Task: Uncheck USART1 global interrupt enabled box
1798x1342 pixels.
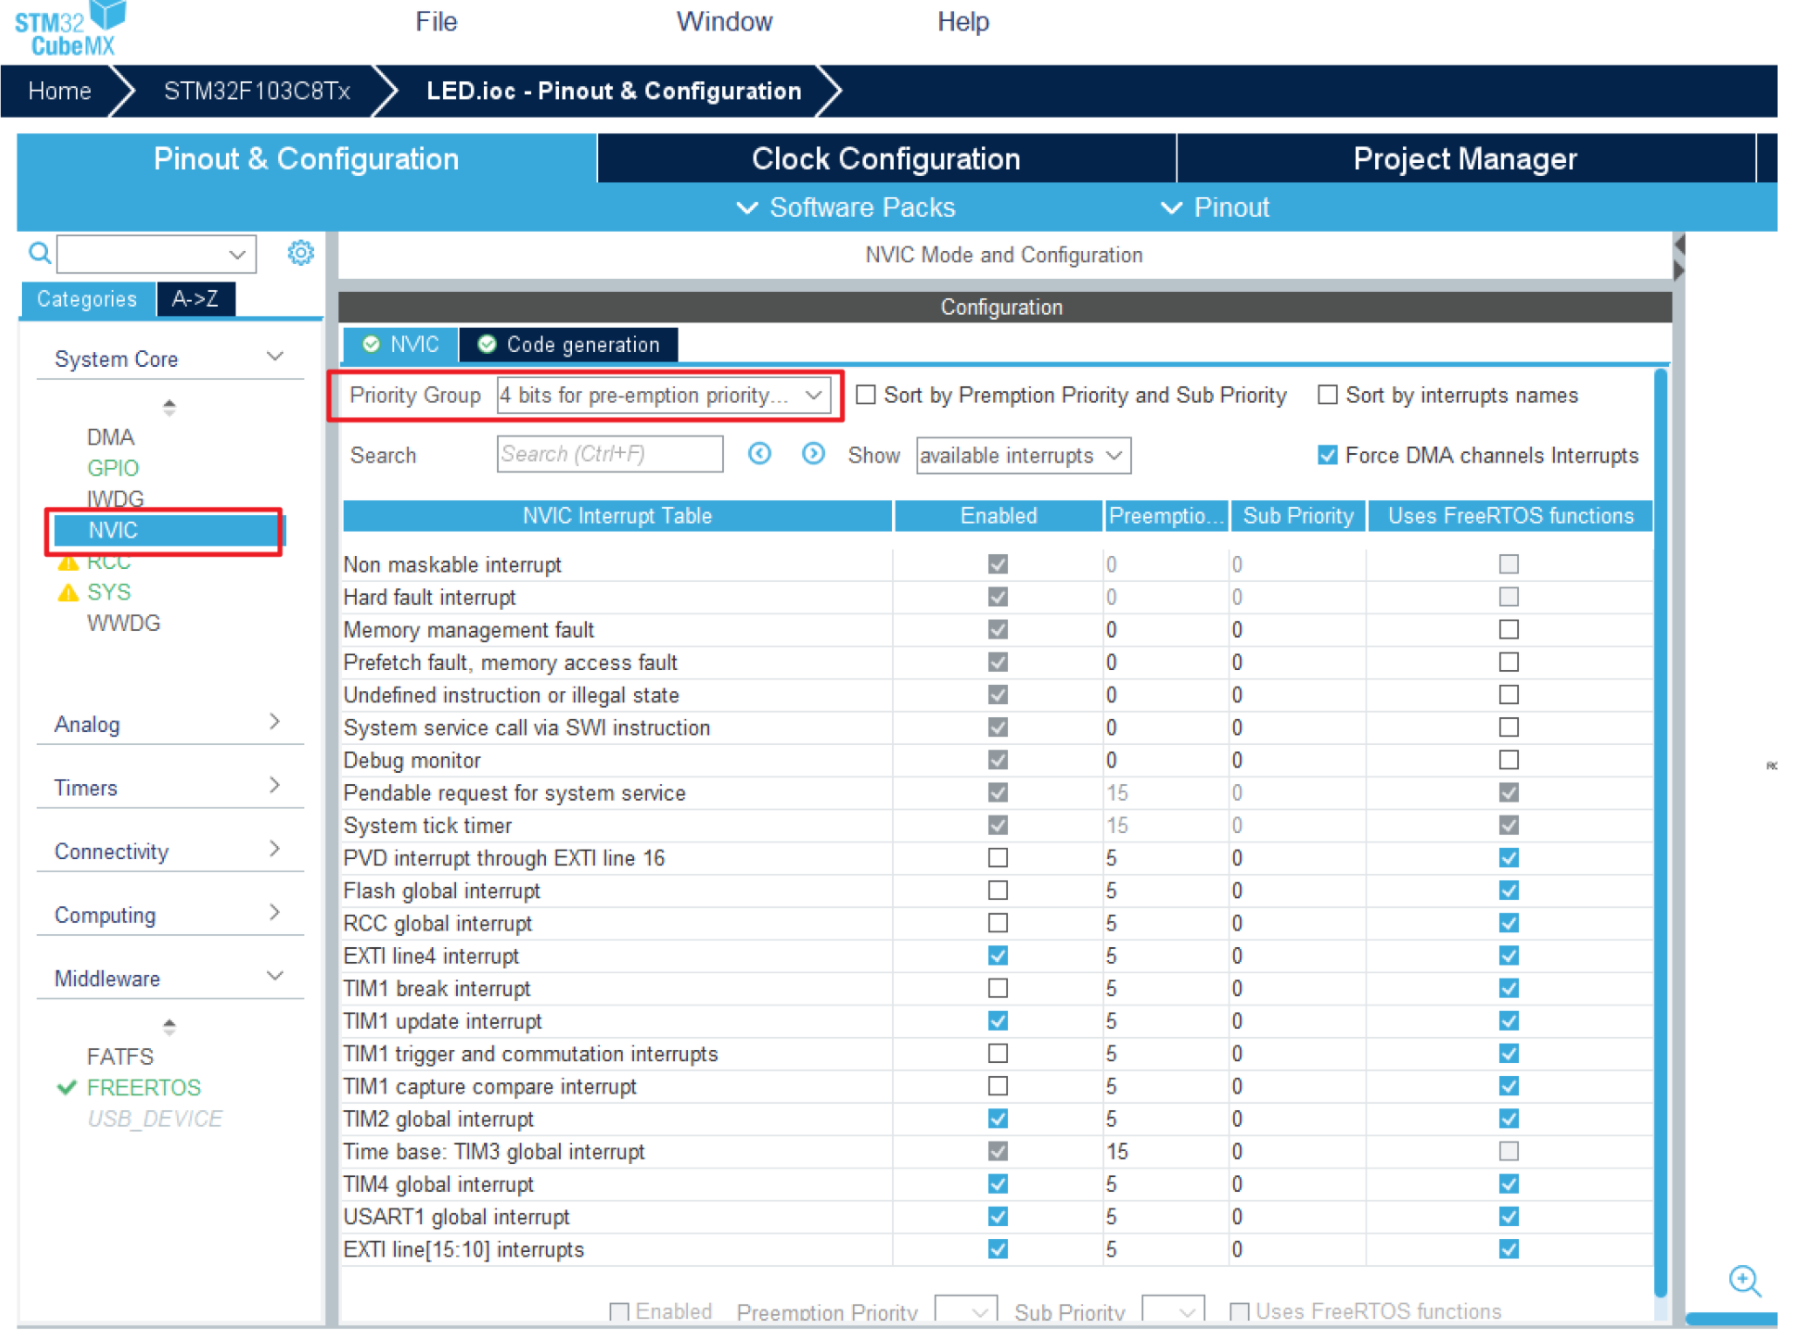Action: [x=998, y=1217]
